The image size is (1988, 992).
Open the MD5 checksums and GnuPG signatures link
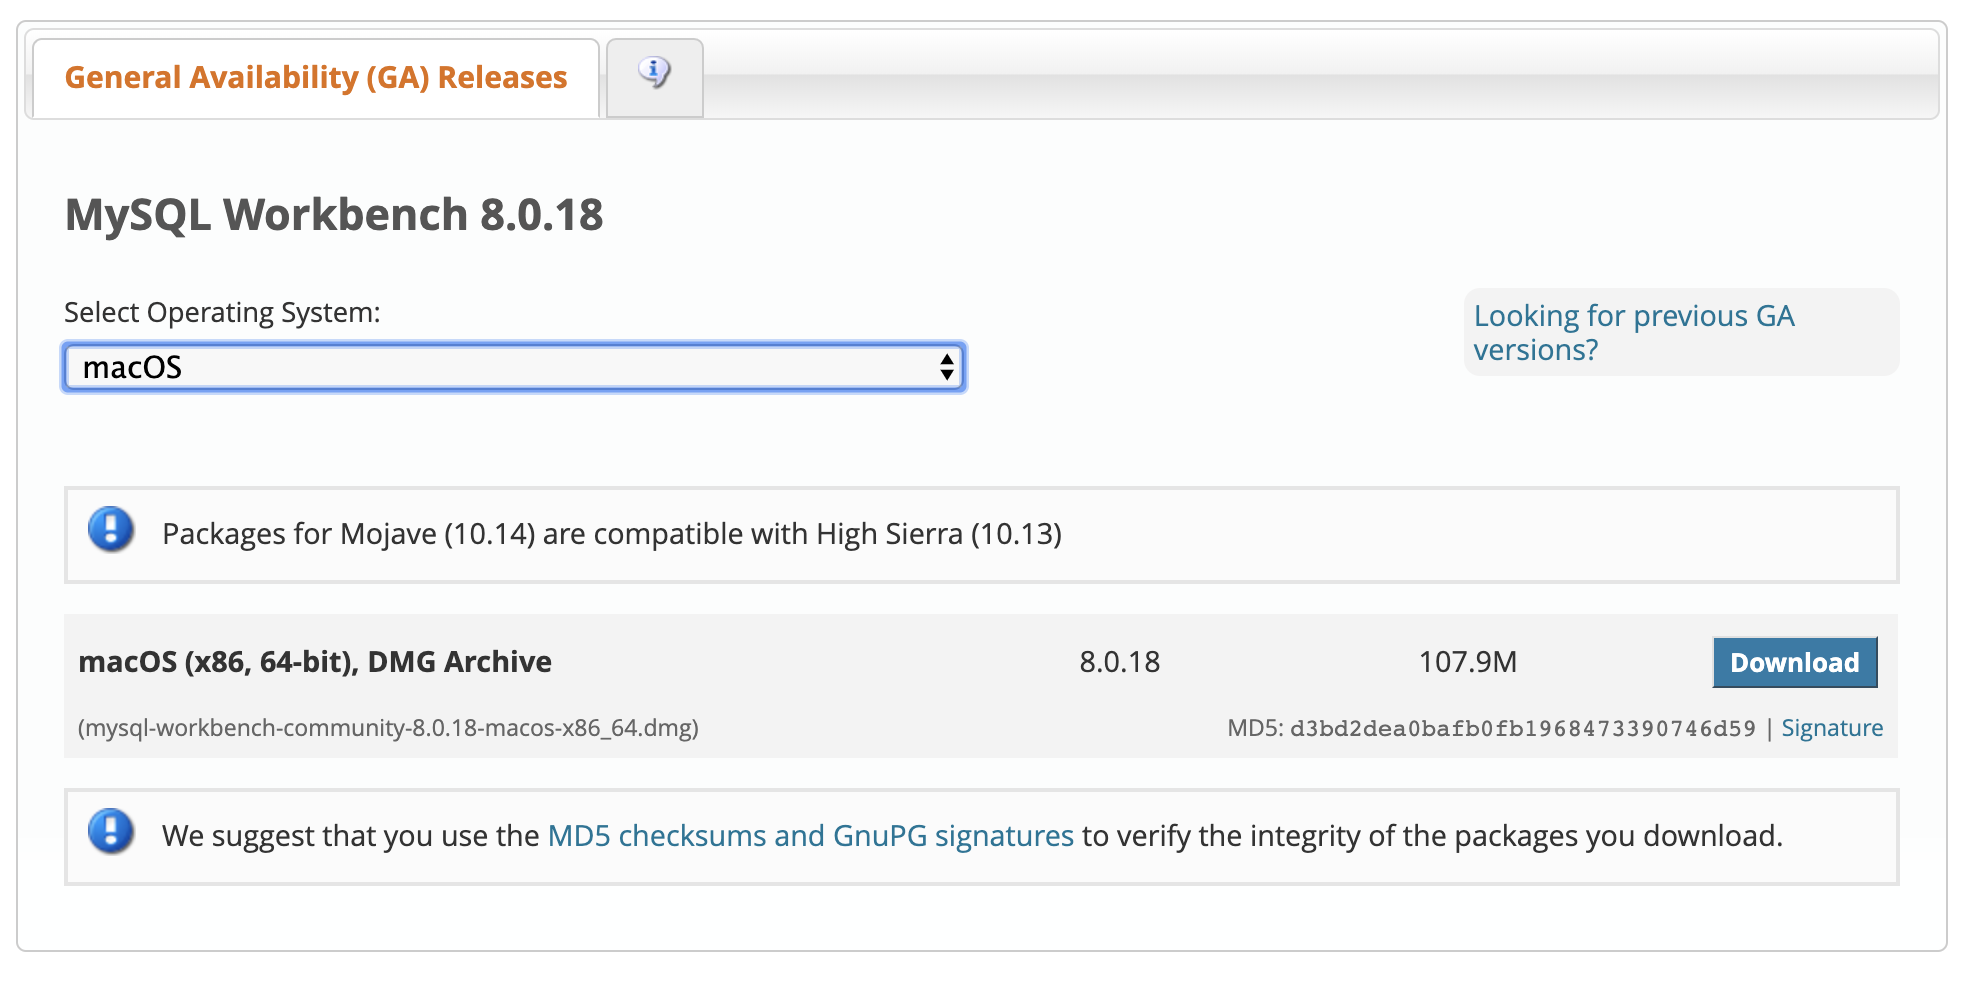[811, 836]
